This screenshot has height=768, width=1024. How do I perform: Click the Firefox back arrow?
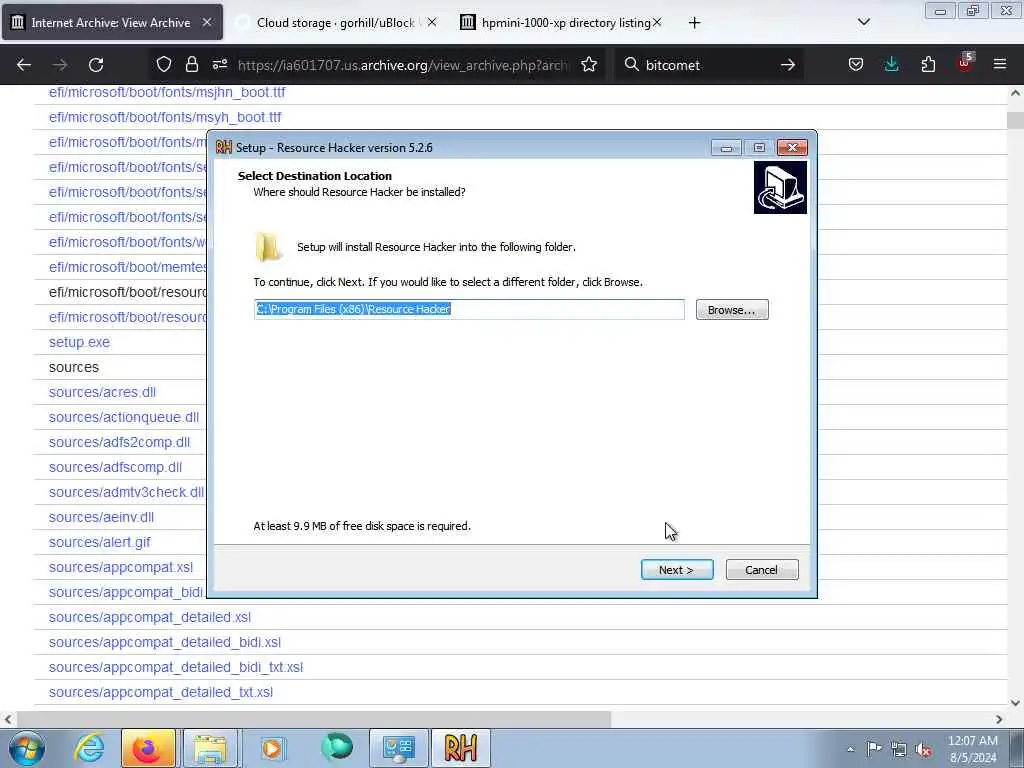(24, 65)
